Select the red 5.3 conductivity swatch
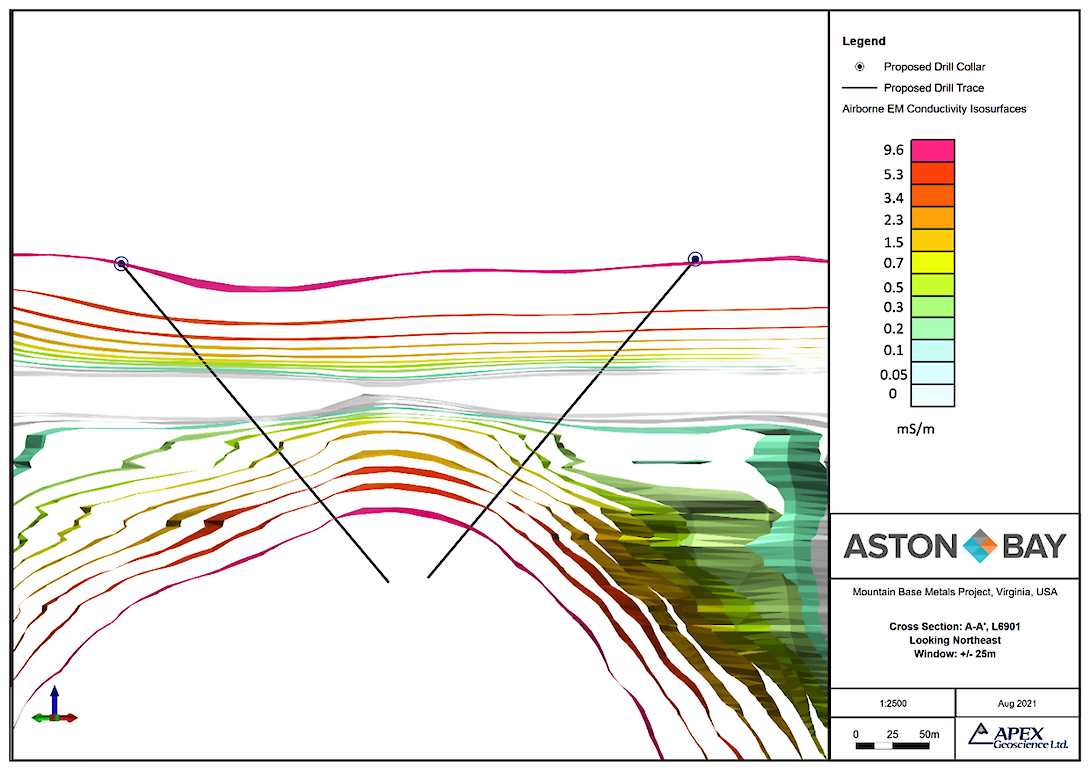1090x770 pixels. pos(932,173)
